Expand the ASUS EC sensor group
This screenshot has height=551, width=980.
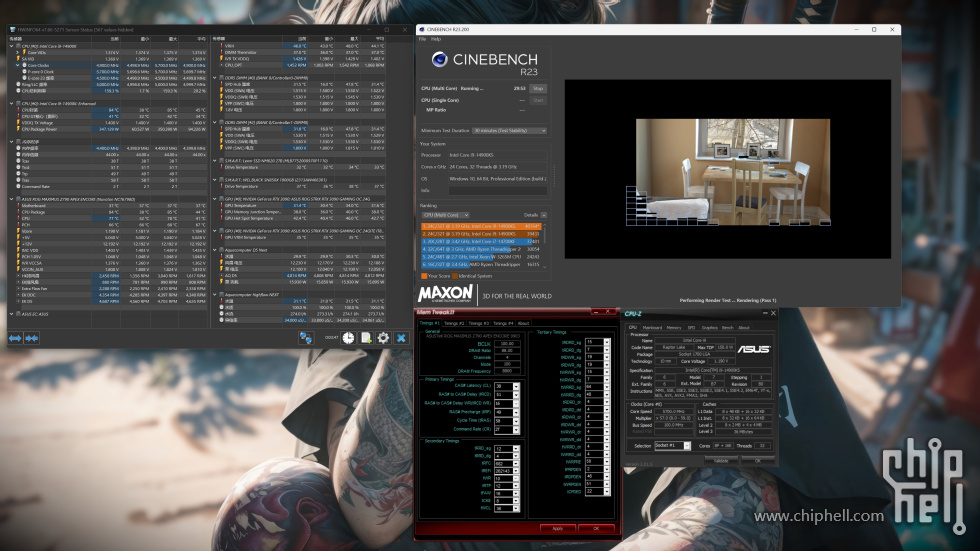(11, 314)
